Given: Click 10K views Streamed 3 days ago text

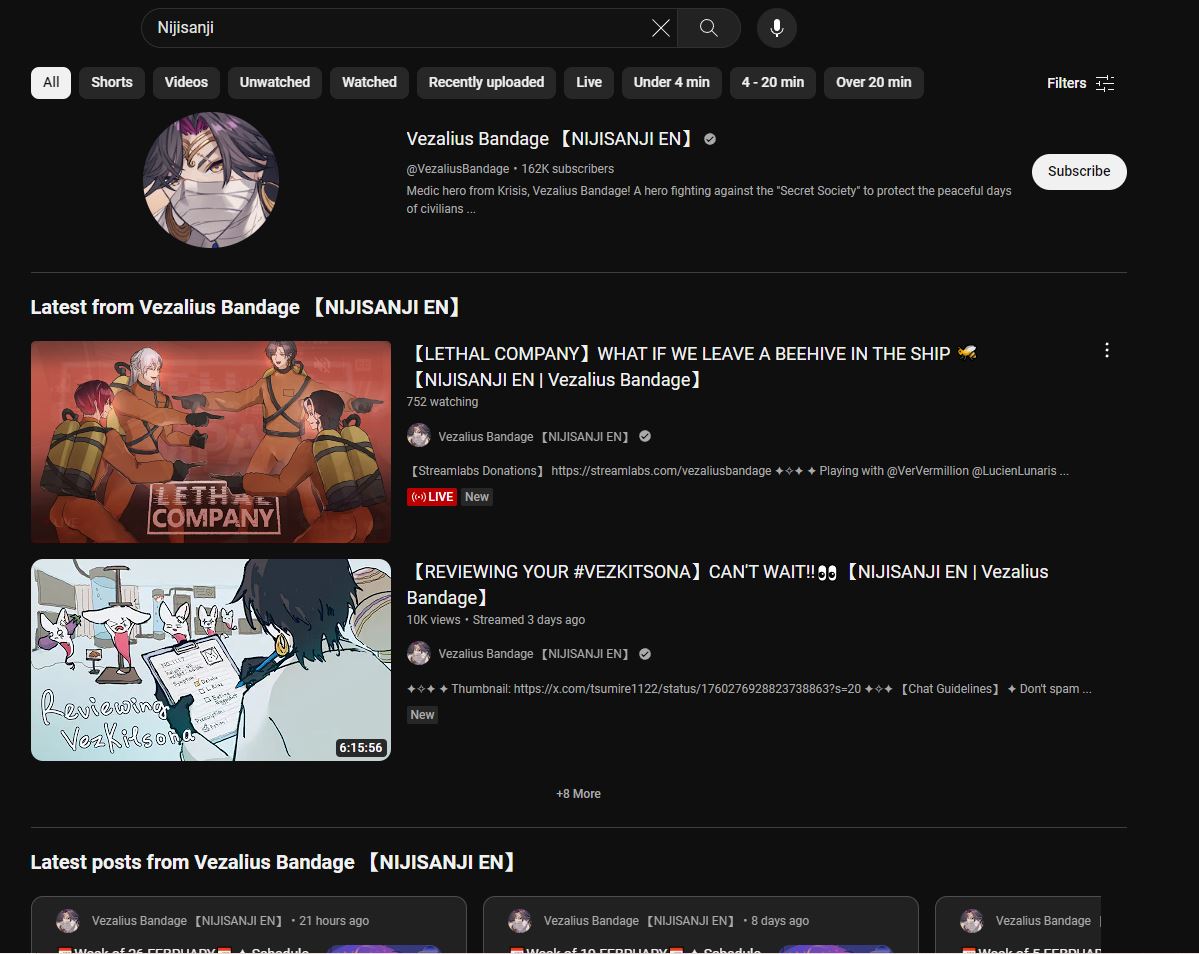Looking at the screenshot, I should tap(496, 620).
